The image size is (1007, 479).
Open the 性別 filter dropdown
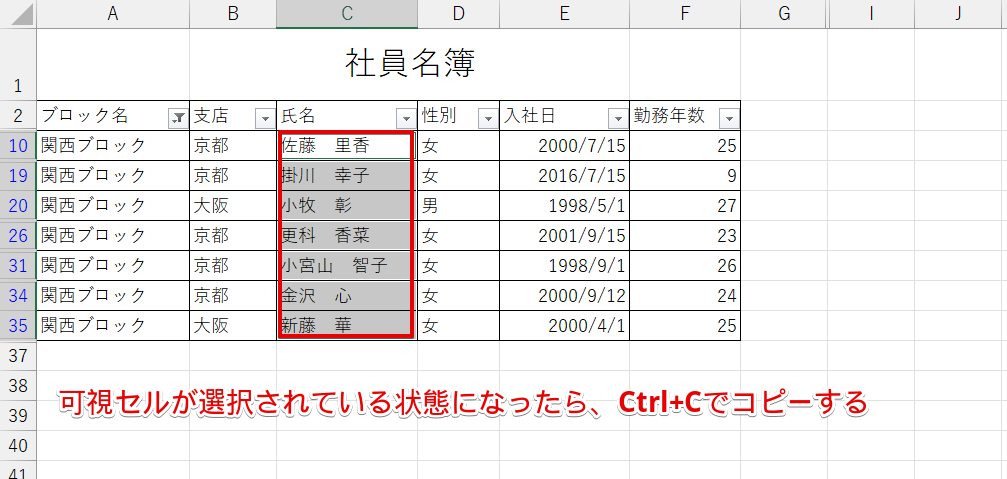pyautogui.click(x=488, y=118)
